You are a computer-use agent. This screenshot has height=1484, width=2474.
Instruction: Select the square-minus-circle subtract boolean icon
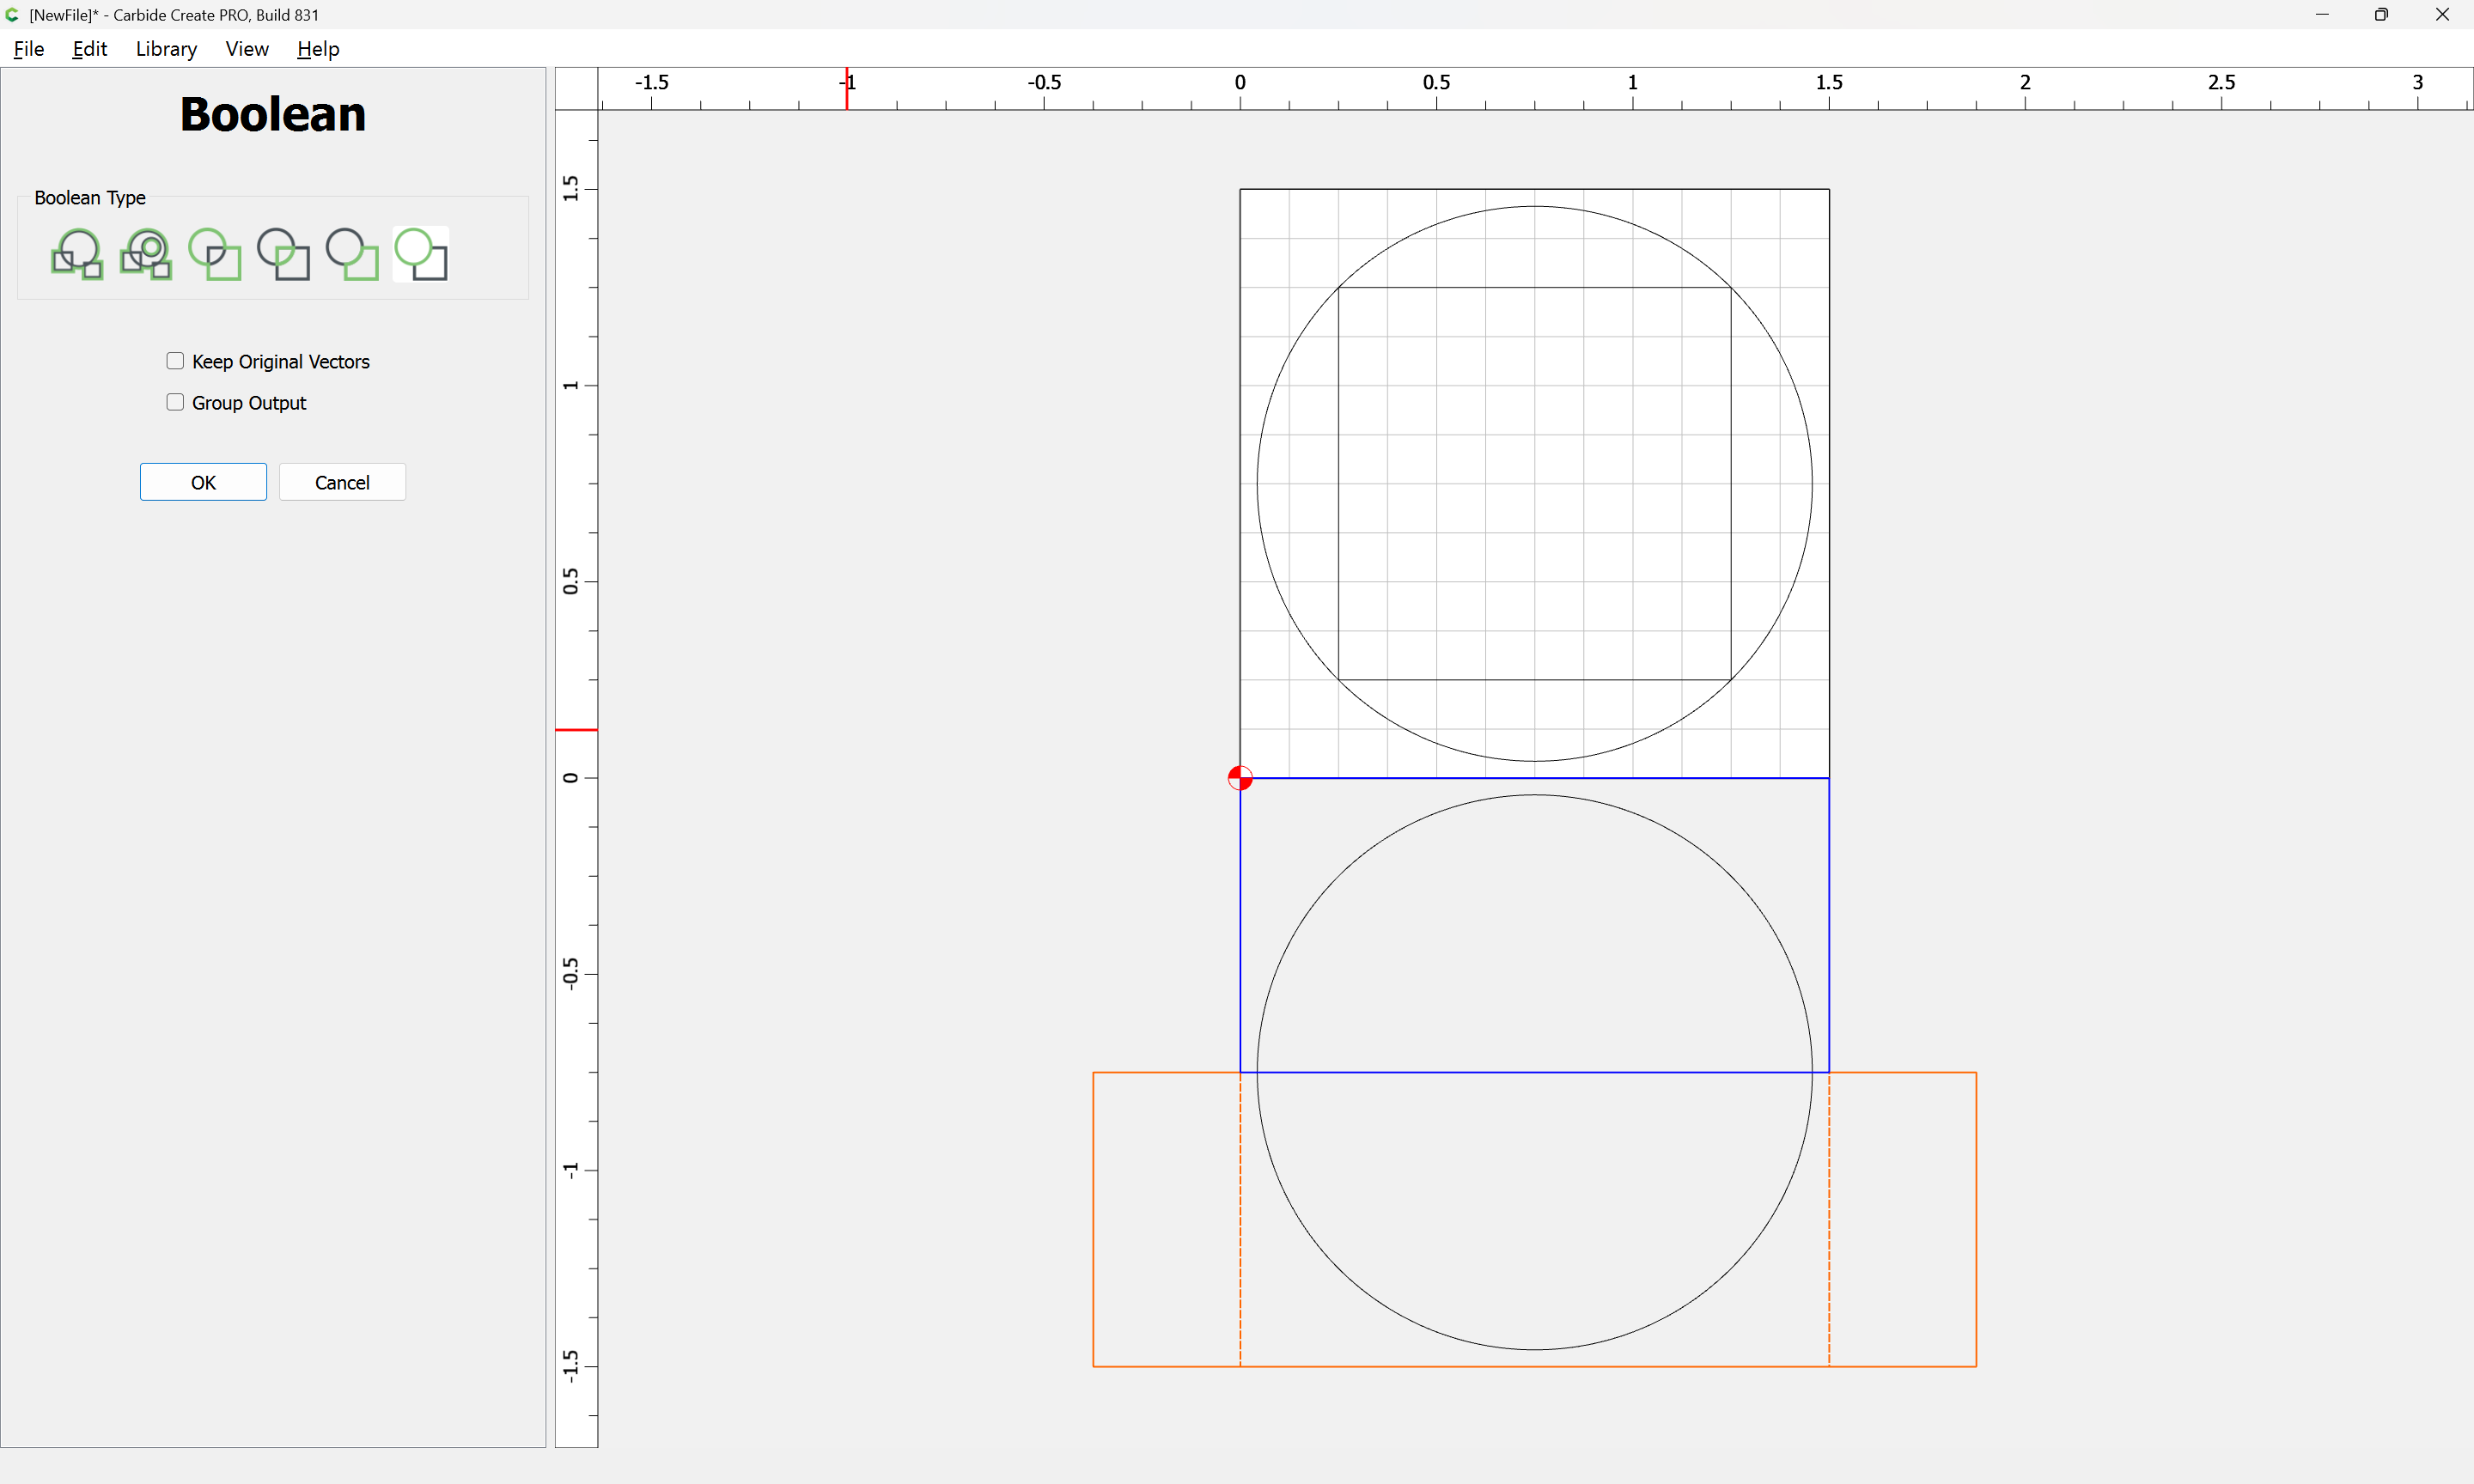click(352, 254)
